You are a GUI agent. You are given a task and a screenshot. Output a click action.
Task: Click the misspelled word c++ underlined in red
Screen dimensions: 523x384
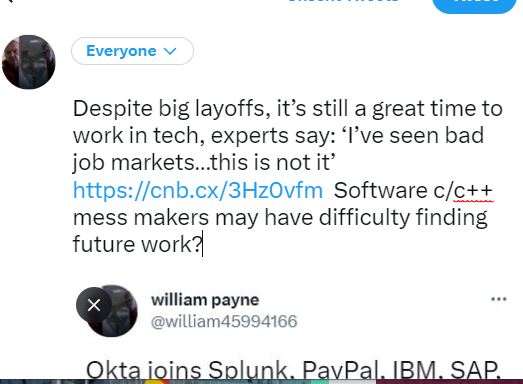[473, 190]
